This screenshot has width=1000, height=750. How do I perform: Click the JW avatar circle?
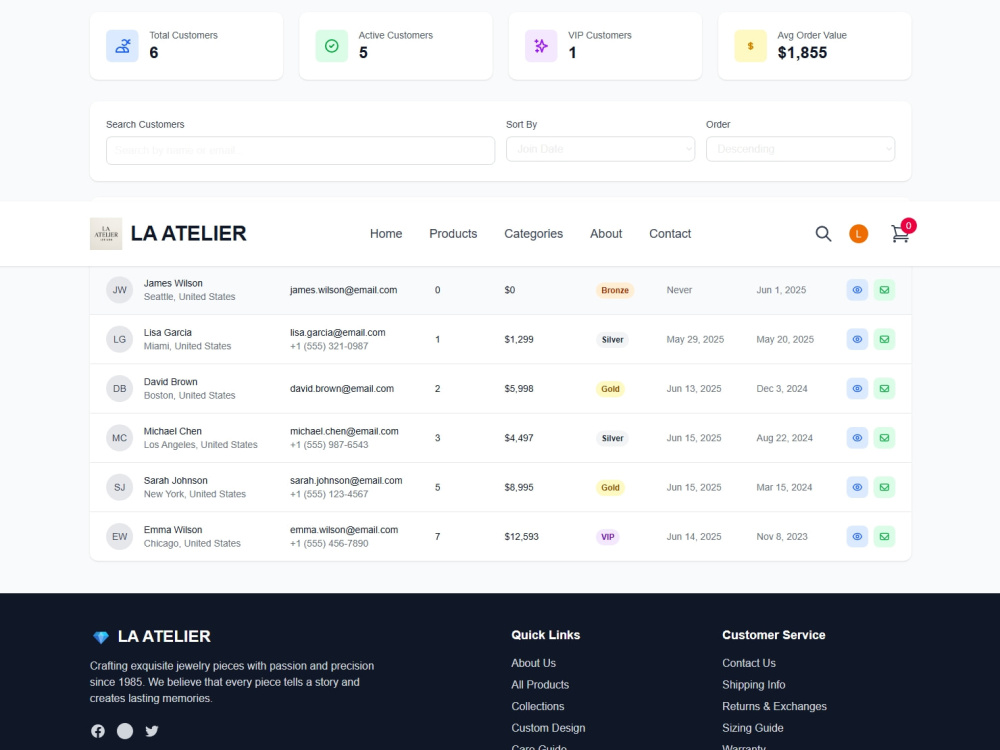pos(119,290)
